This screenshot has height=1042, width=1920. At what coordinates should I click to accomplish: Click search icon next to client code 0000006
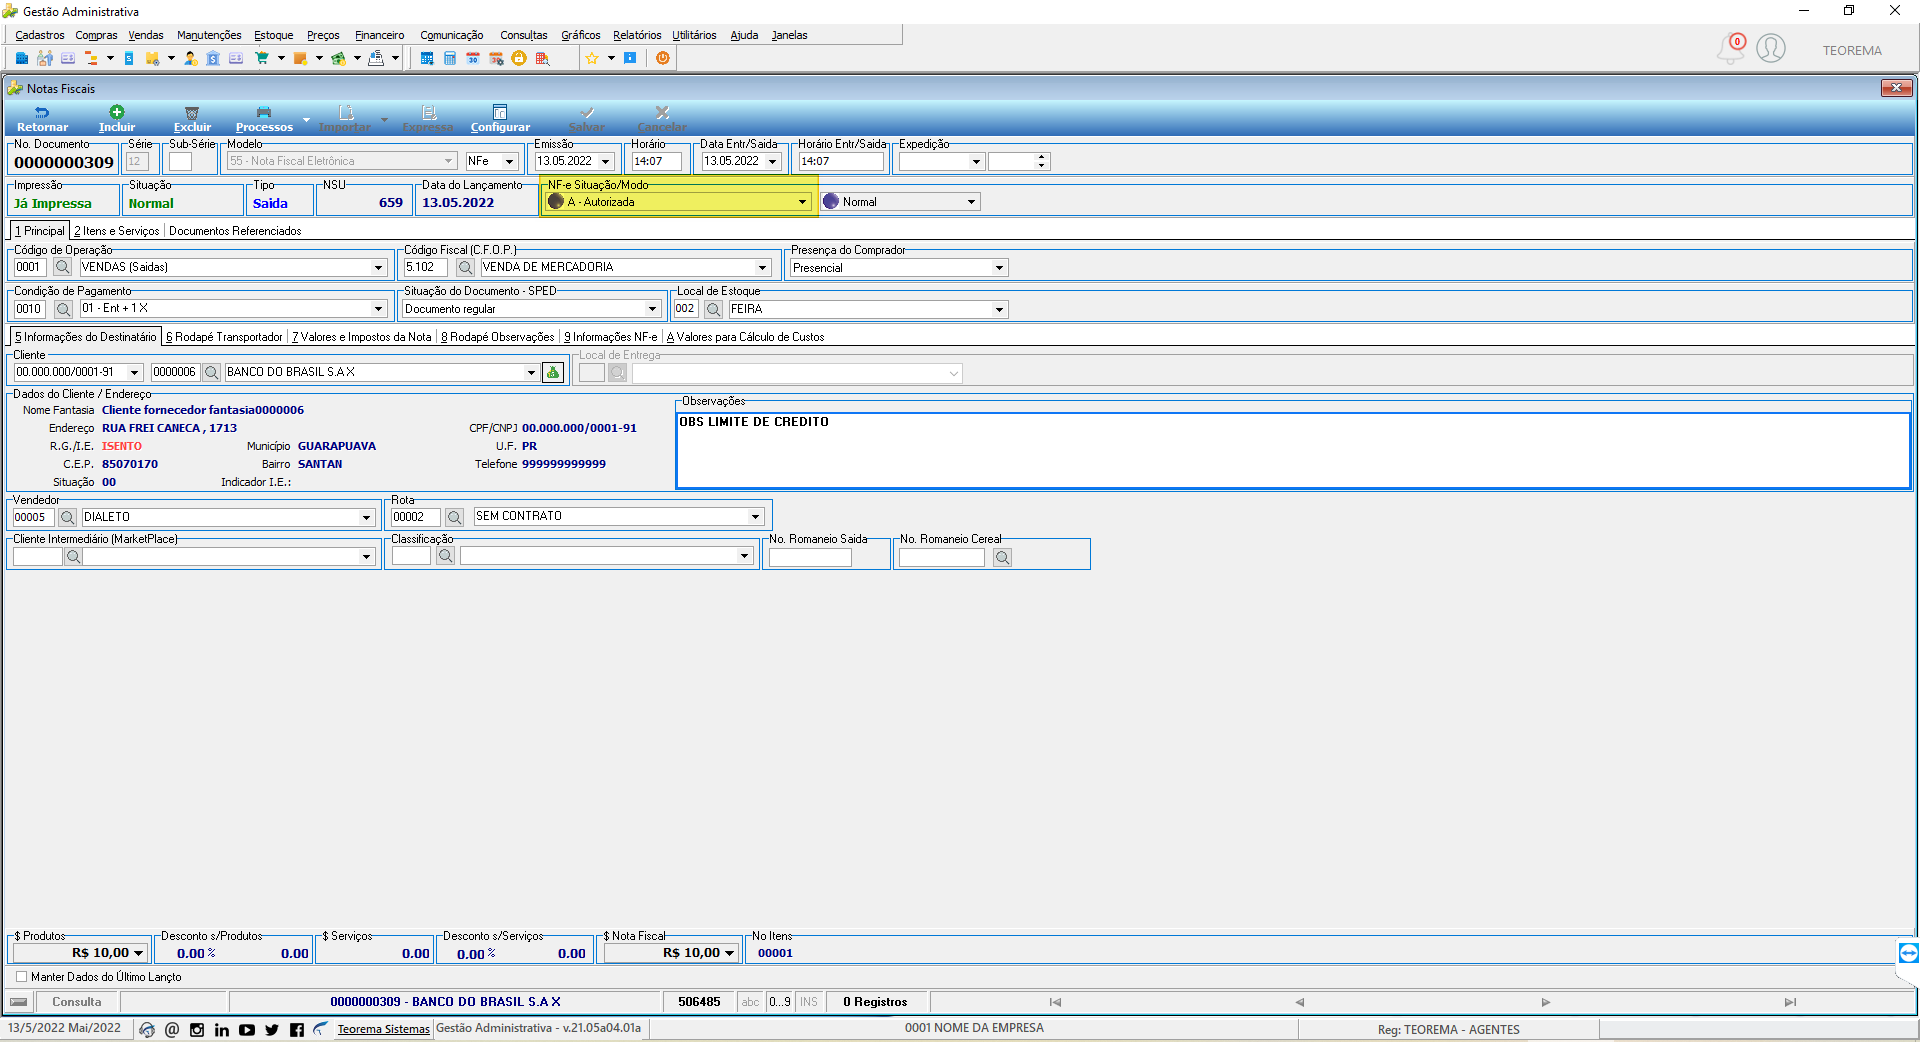(x=211, y=372)
